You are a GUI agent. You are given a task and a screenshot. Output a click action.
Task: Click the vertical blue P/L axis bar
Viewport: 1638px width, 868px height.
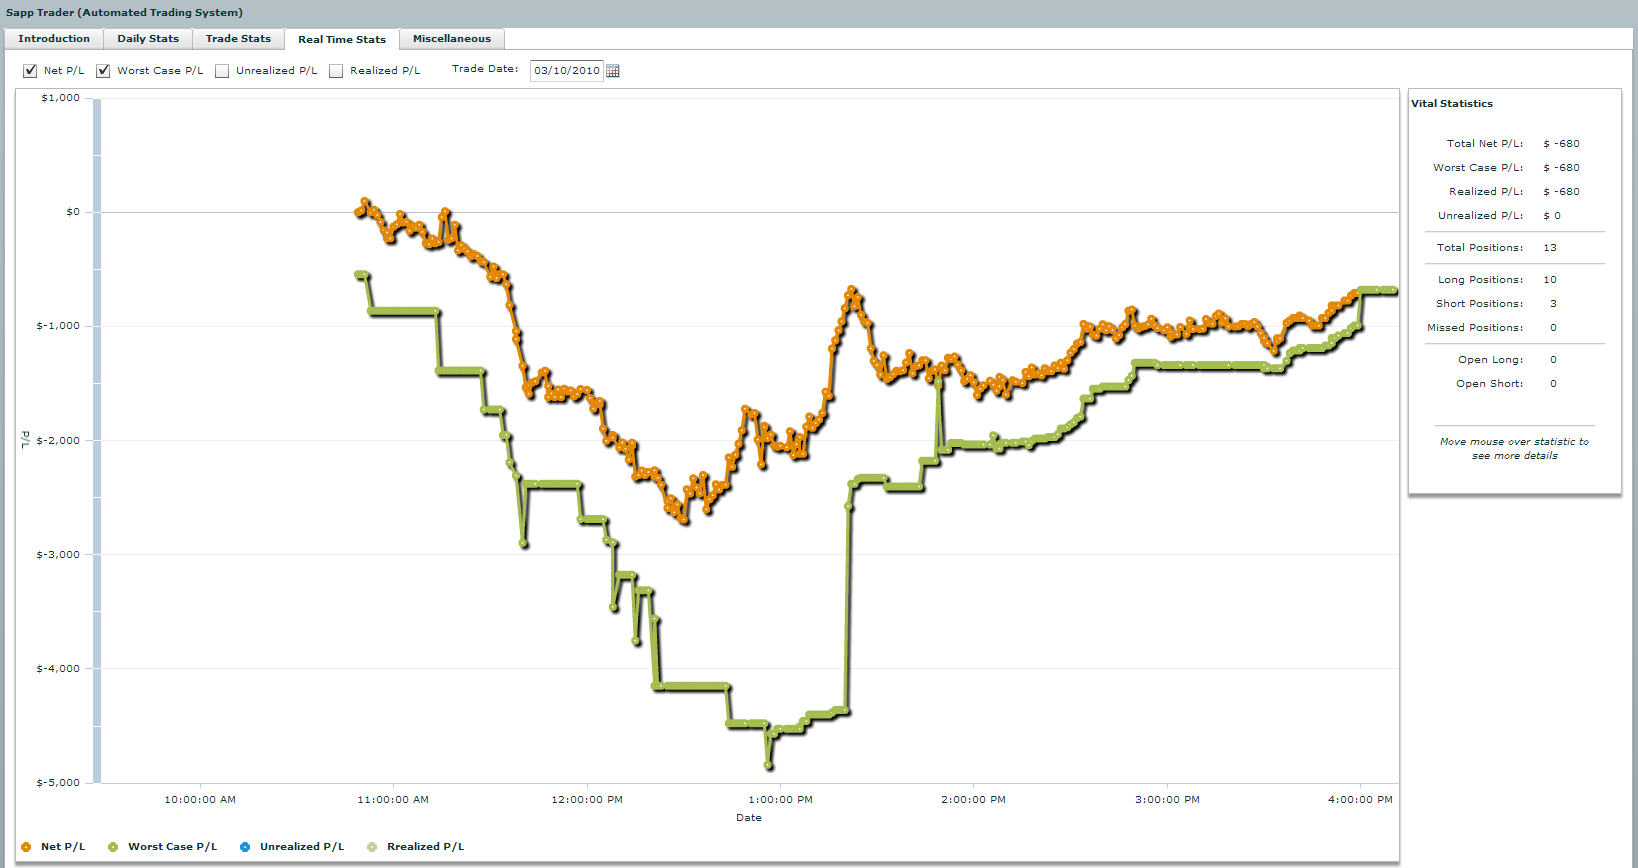point(97,440)
